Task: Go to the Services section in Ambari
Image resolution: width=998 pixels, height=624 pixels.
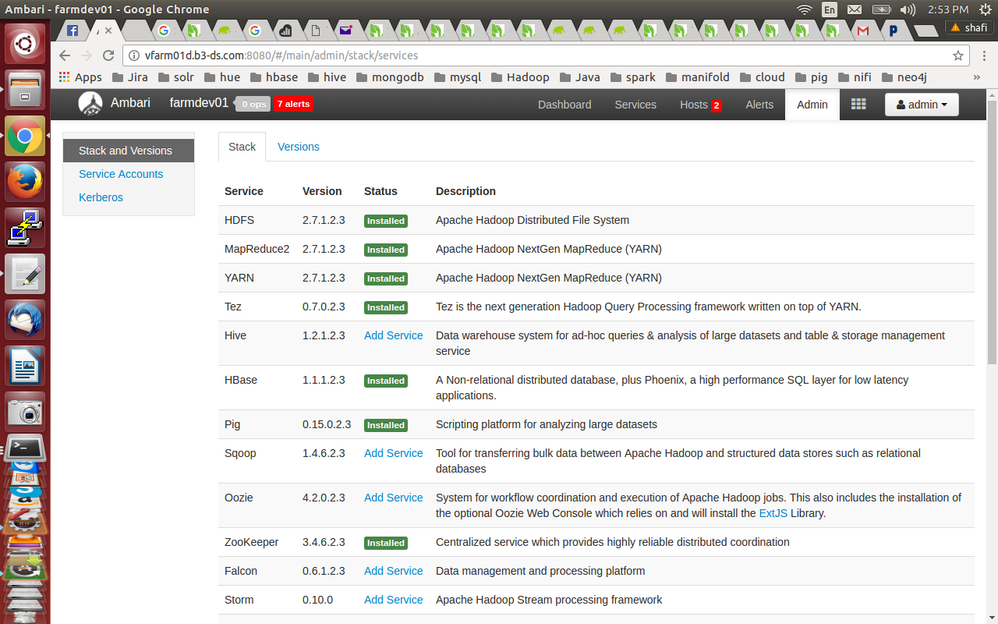Action: point(635,104)
